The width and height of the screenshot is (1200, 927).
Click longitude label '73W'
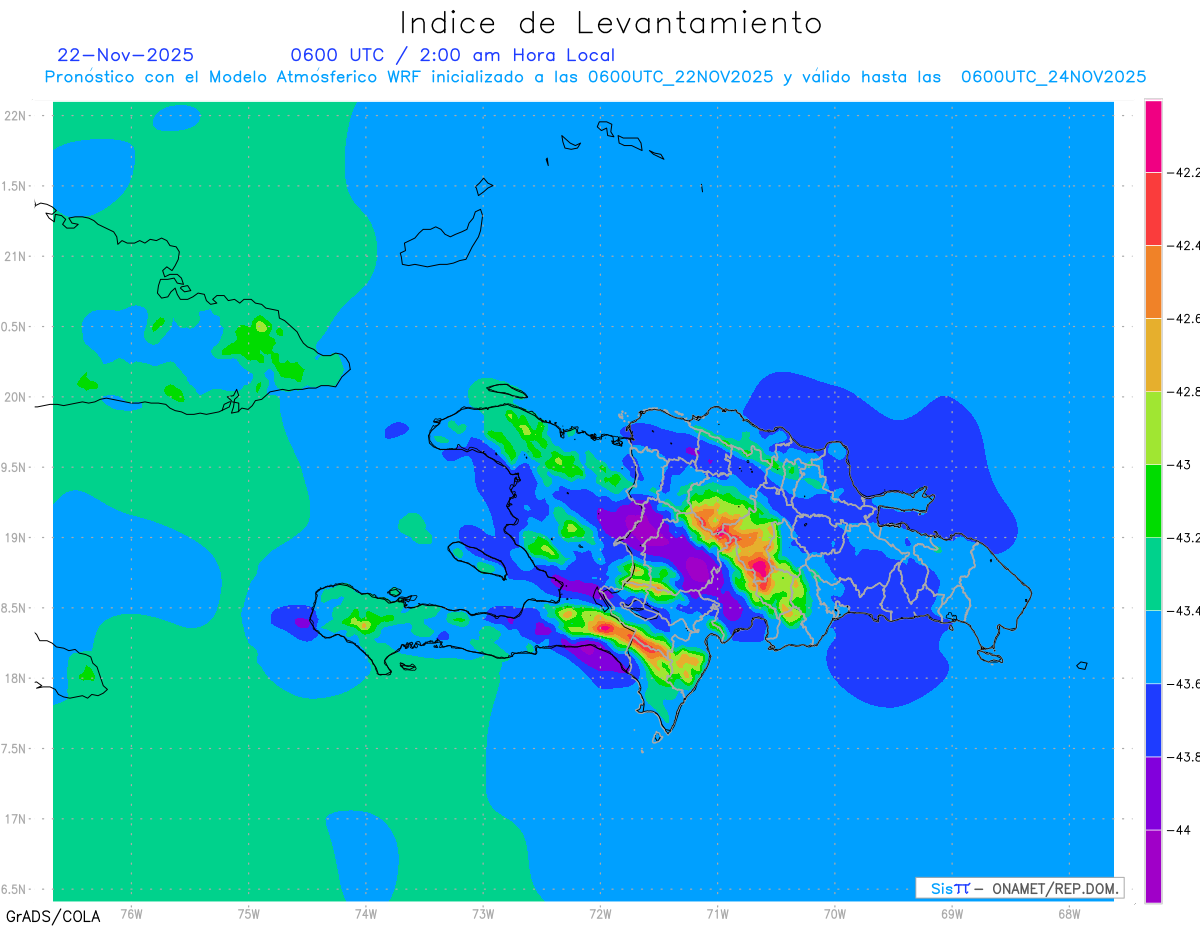tap(483, 913)
